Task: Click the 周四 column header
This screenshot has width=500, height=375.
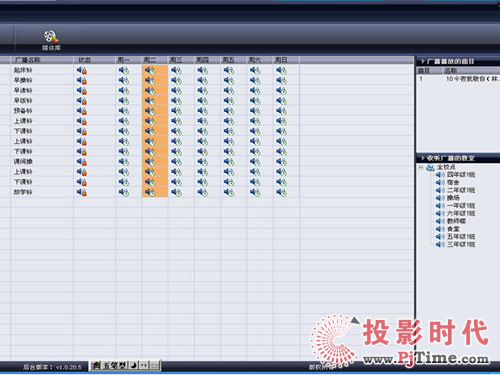Action: (203, 60)
